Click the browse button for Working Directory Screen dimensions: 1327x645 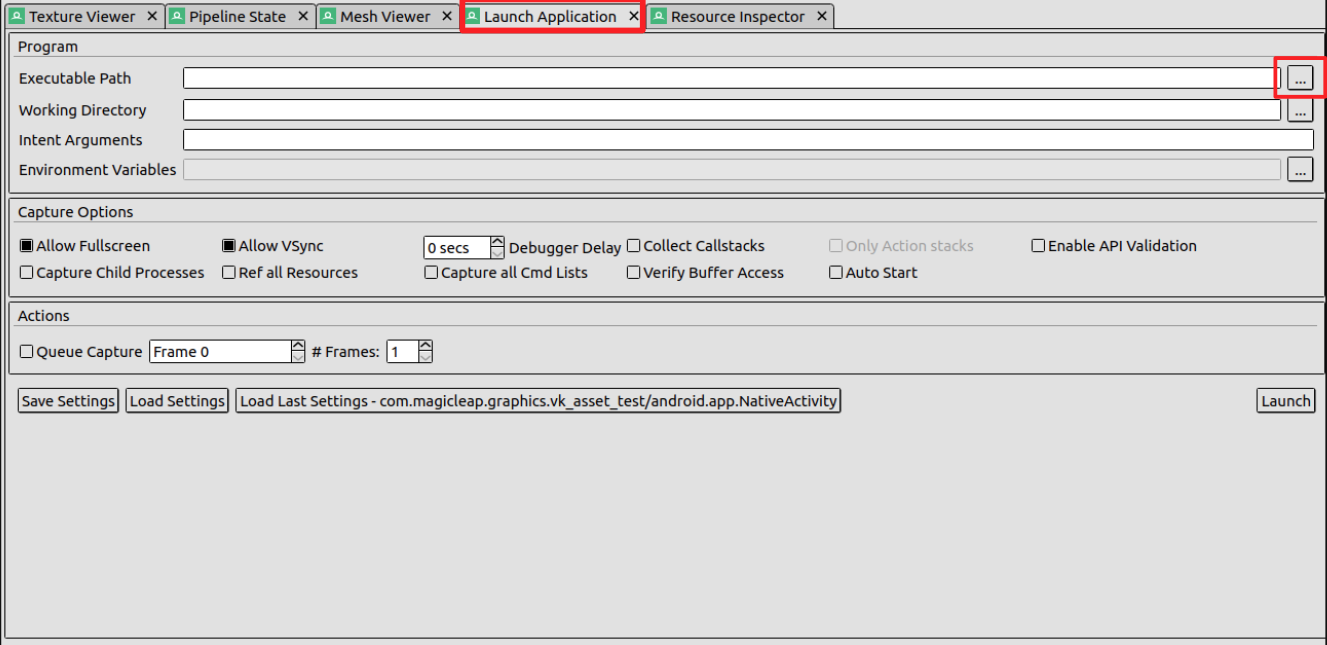[x=1299, y=110]
